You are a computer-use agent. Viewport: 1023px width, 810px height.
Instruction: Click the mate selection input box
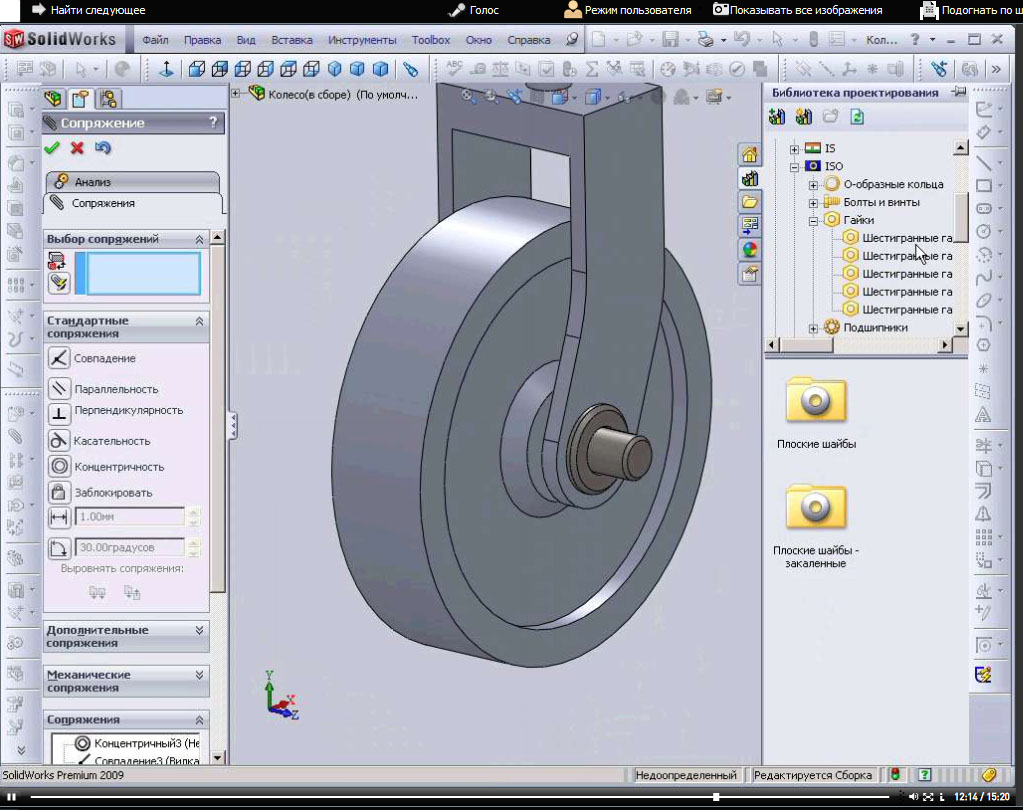coord(143,273)
